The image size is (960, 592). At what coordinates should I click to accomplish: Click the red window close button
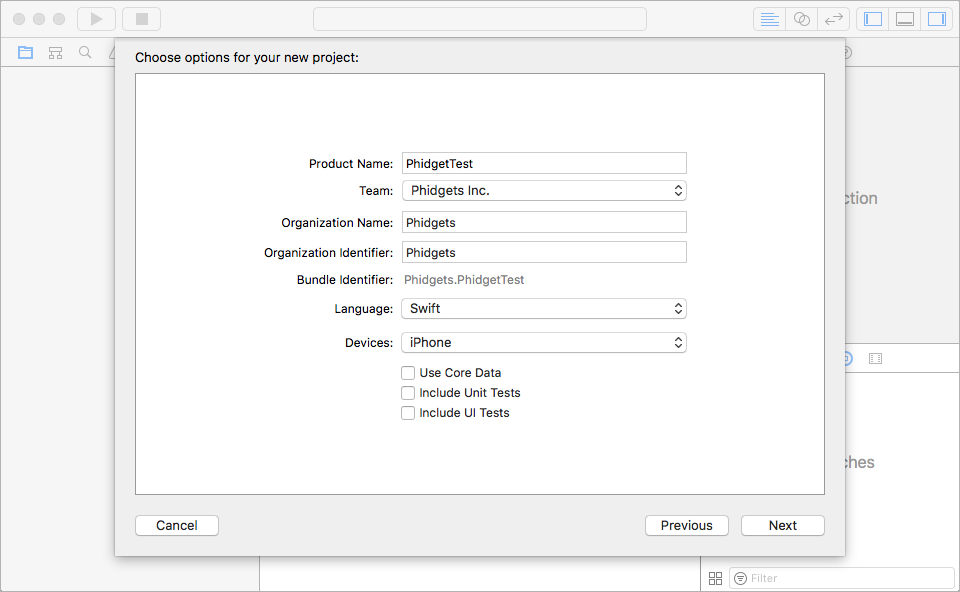(x=19, y=19)
